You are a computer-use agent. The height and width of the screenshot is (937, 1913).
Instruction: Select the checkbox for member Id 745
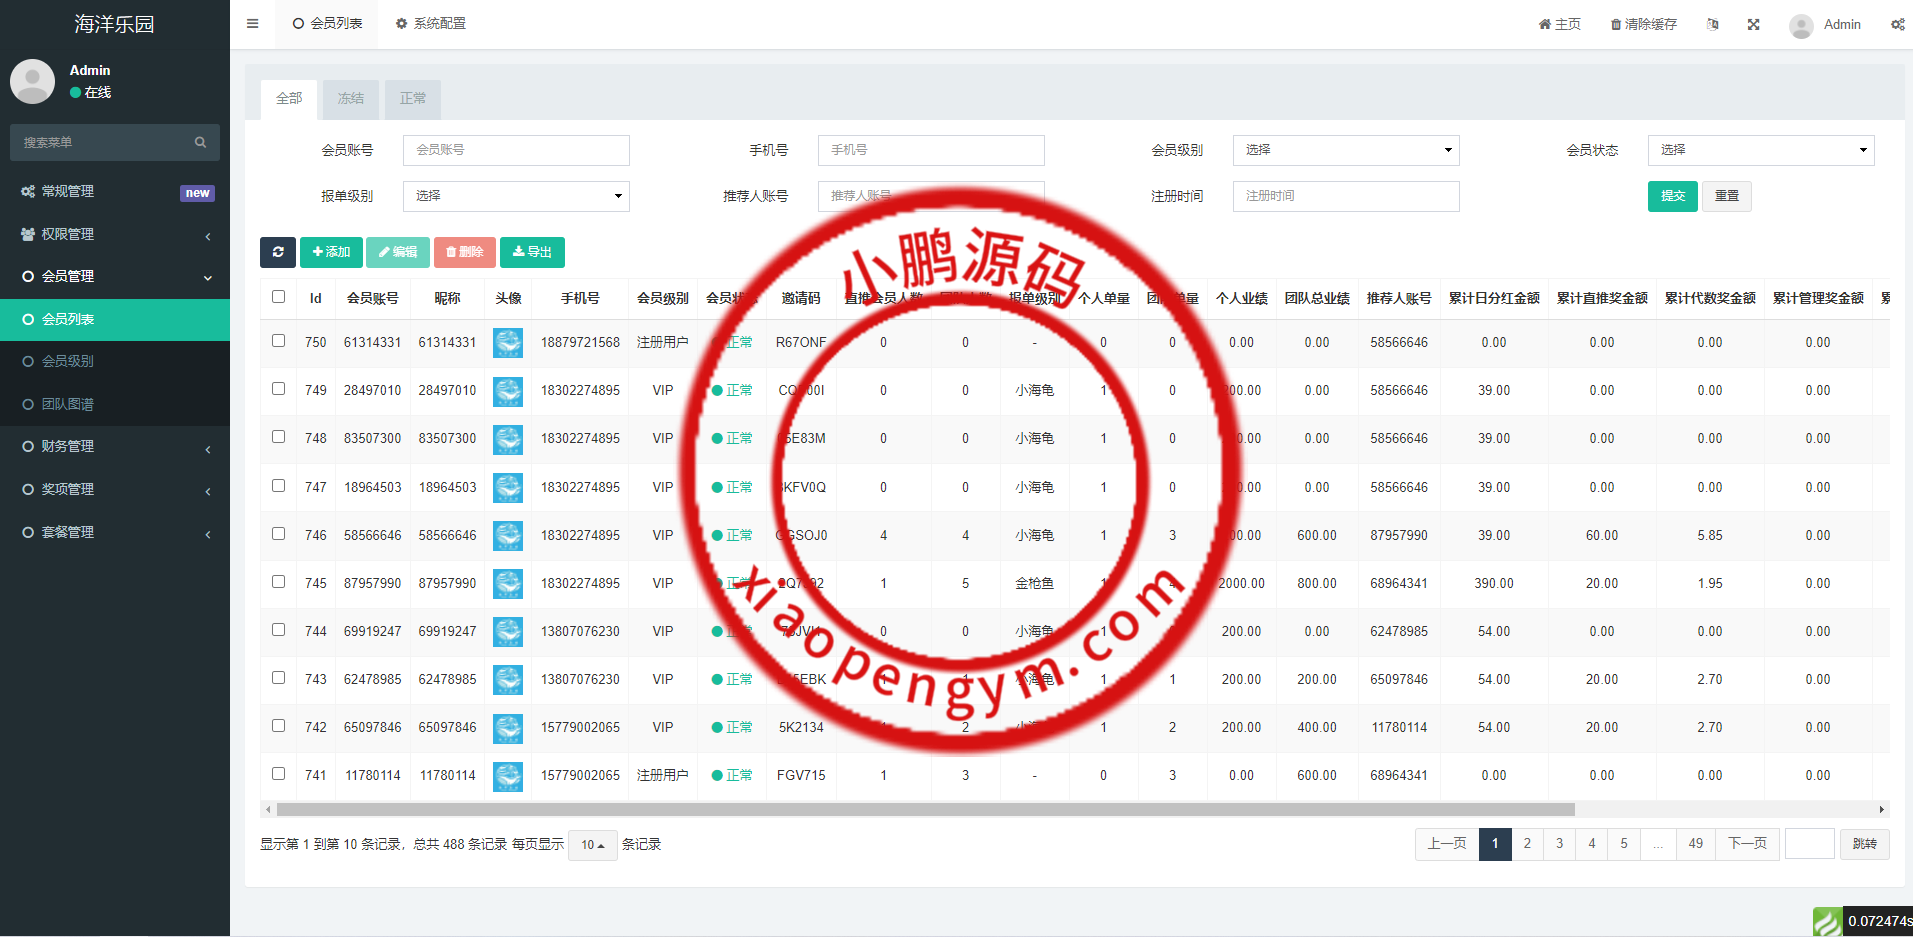pos(278,582)
